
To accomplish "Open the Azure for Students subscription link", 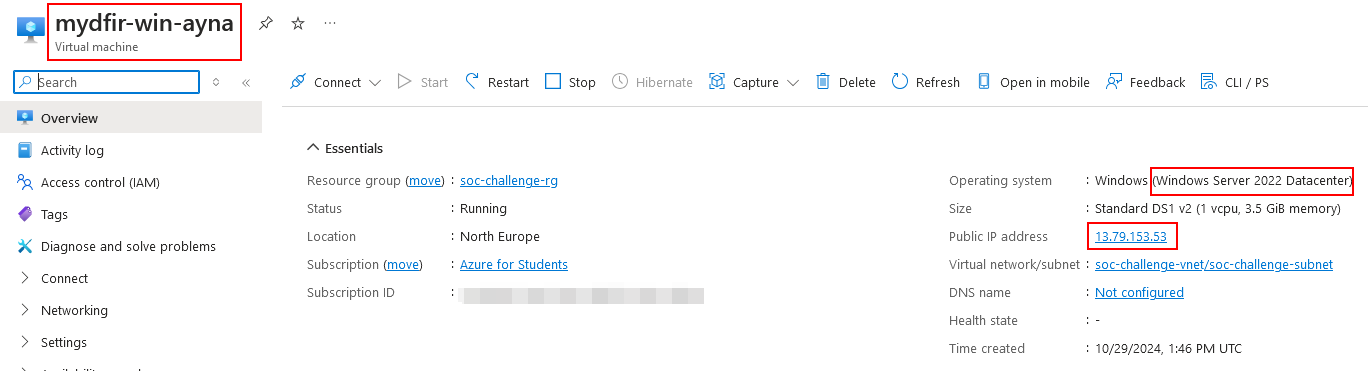I will click(x=514, y=265).
